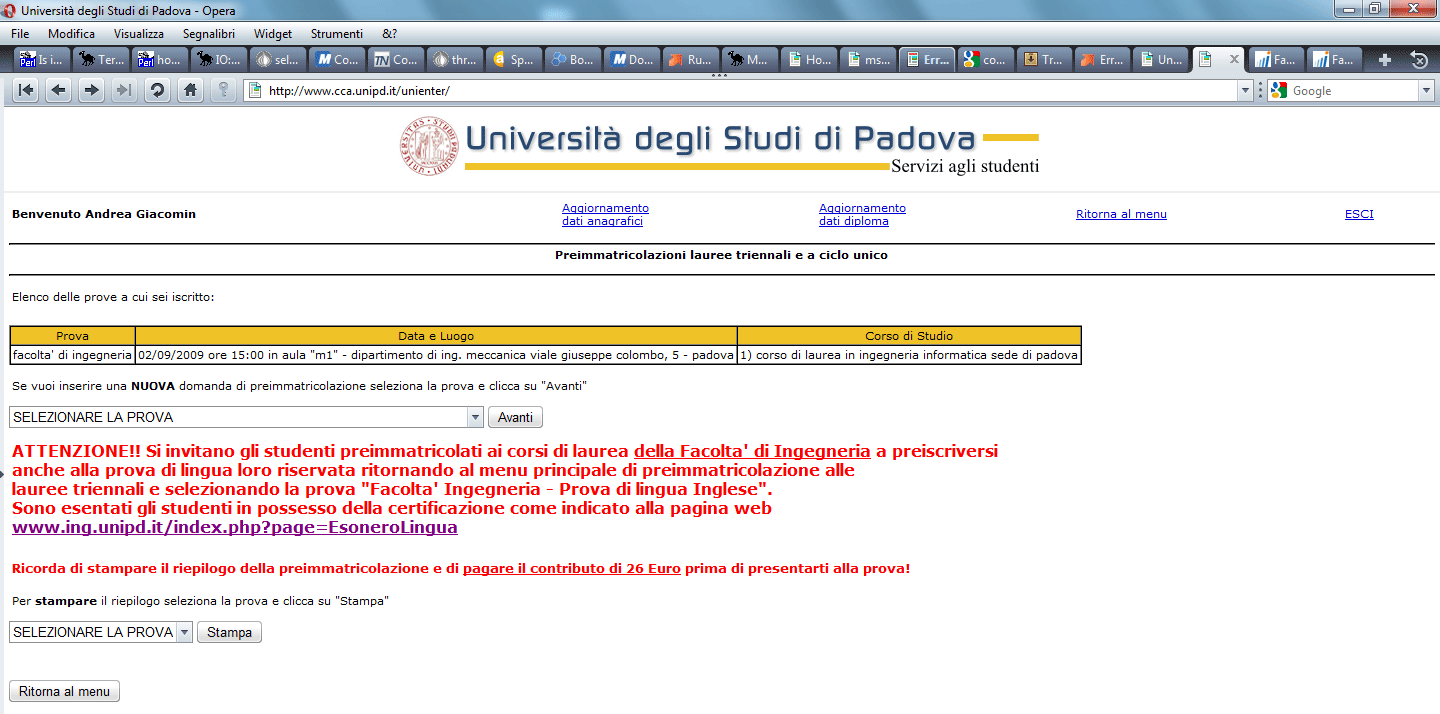Click the Data e Luogo column header

point(436,336)
